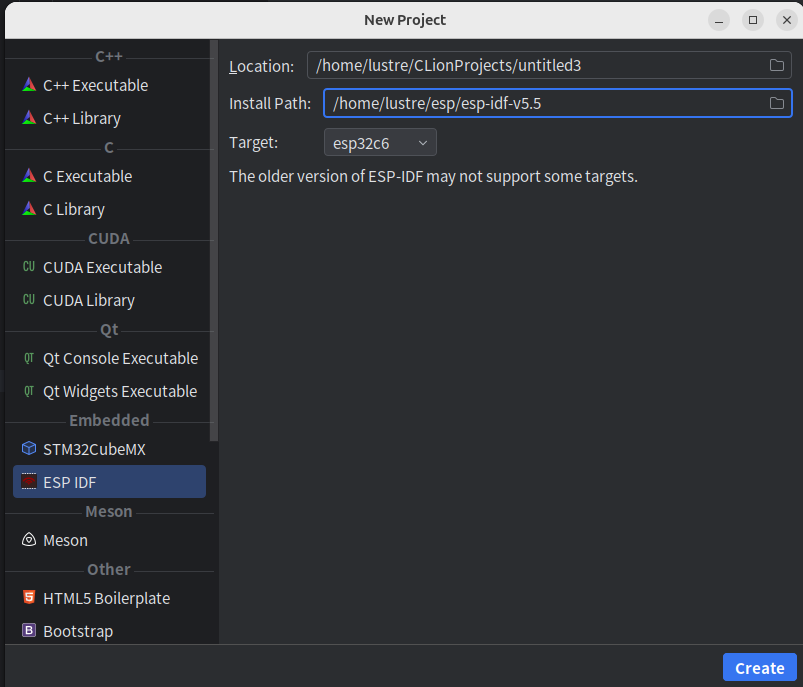Choose C Executable project type
This screenshot has width=803, height=687.
[87, 176]
